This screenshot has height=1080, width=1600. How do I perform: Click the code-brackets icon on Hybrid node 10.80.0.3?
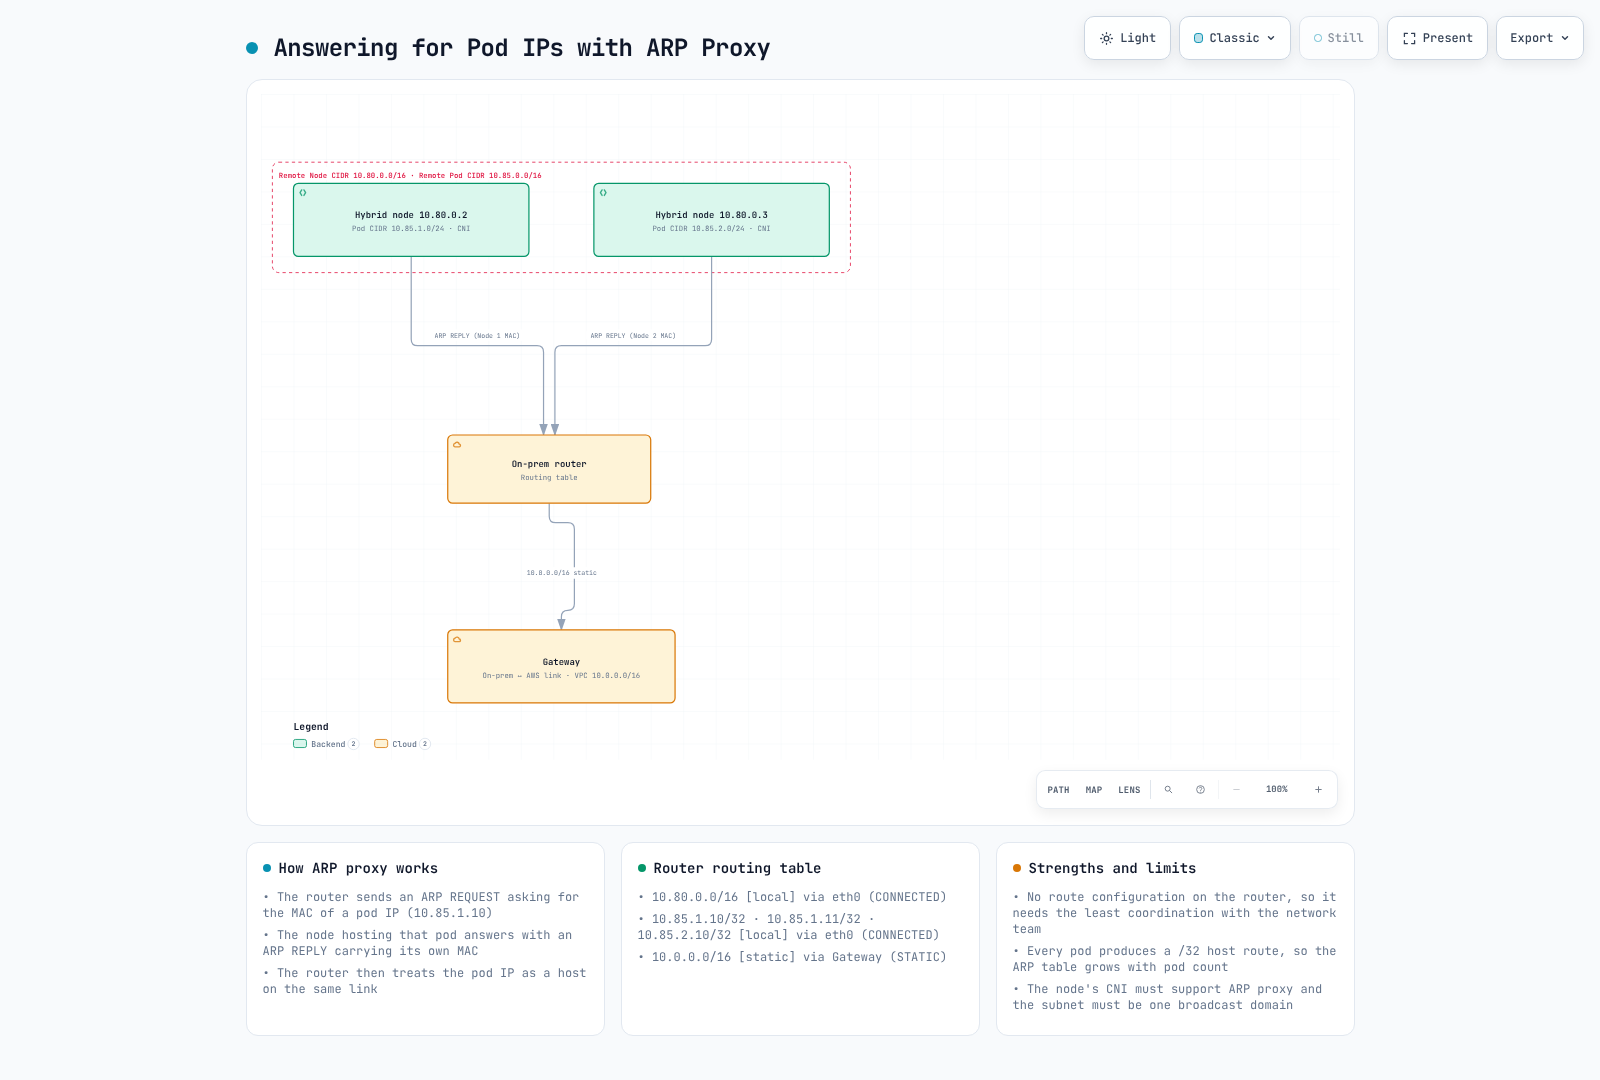[x=603, y=193]
